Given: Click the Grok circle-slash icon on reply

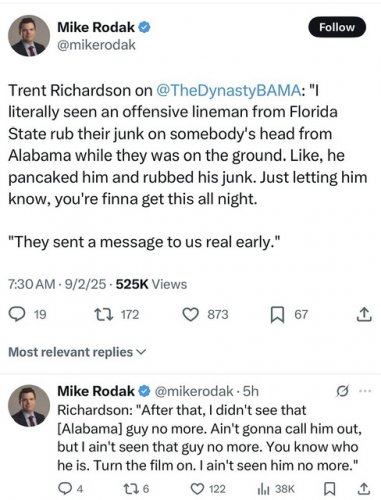Looking at the screenshot, I should point(343,391).
